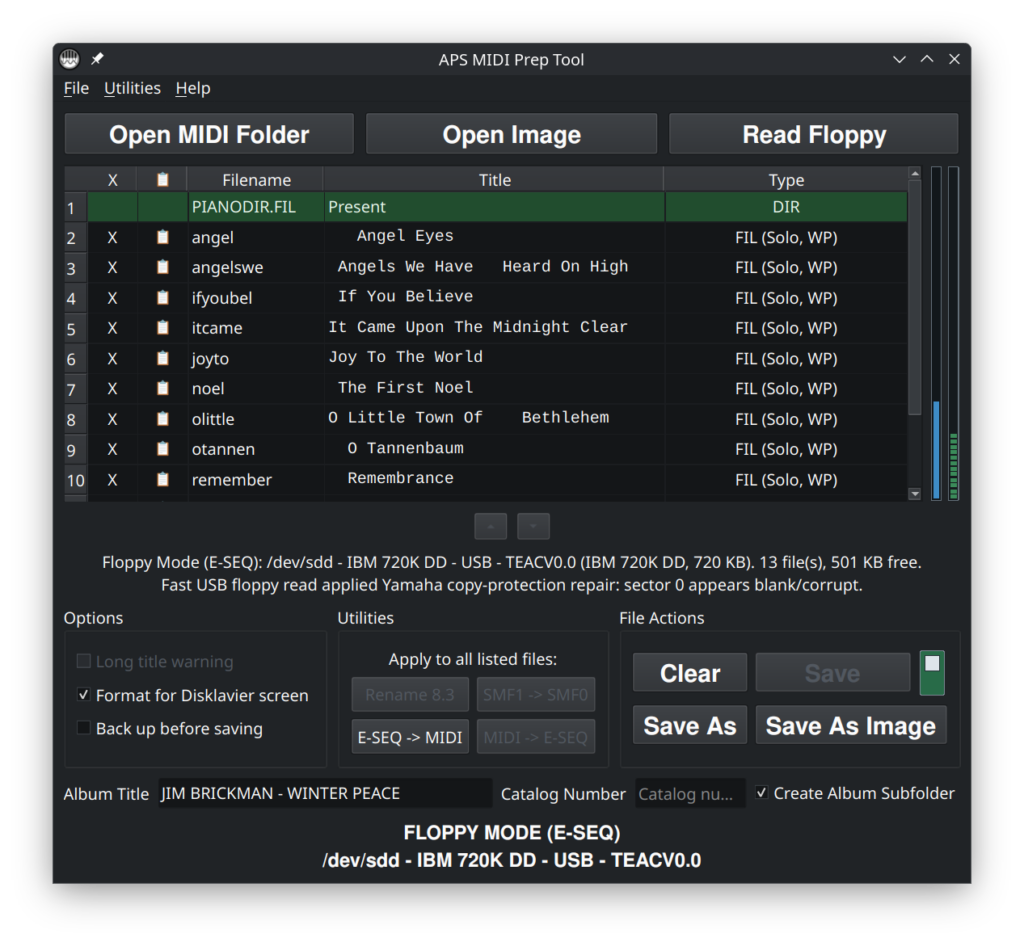Click the clipboard icon in the remember row
This screenshot has height=946, width=1024.
click(162, 479)
